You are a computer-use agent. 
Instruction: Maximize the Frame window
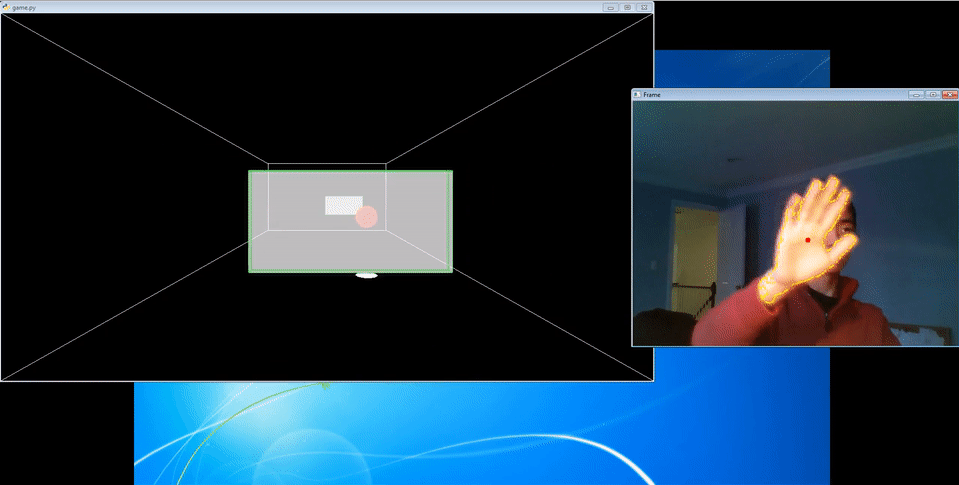pos(933,95)
